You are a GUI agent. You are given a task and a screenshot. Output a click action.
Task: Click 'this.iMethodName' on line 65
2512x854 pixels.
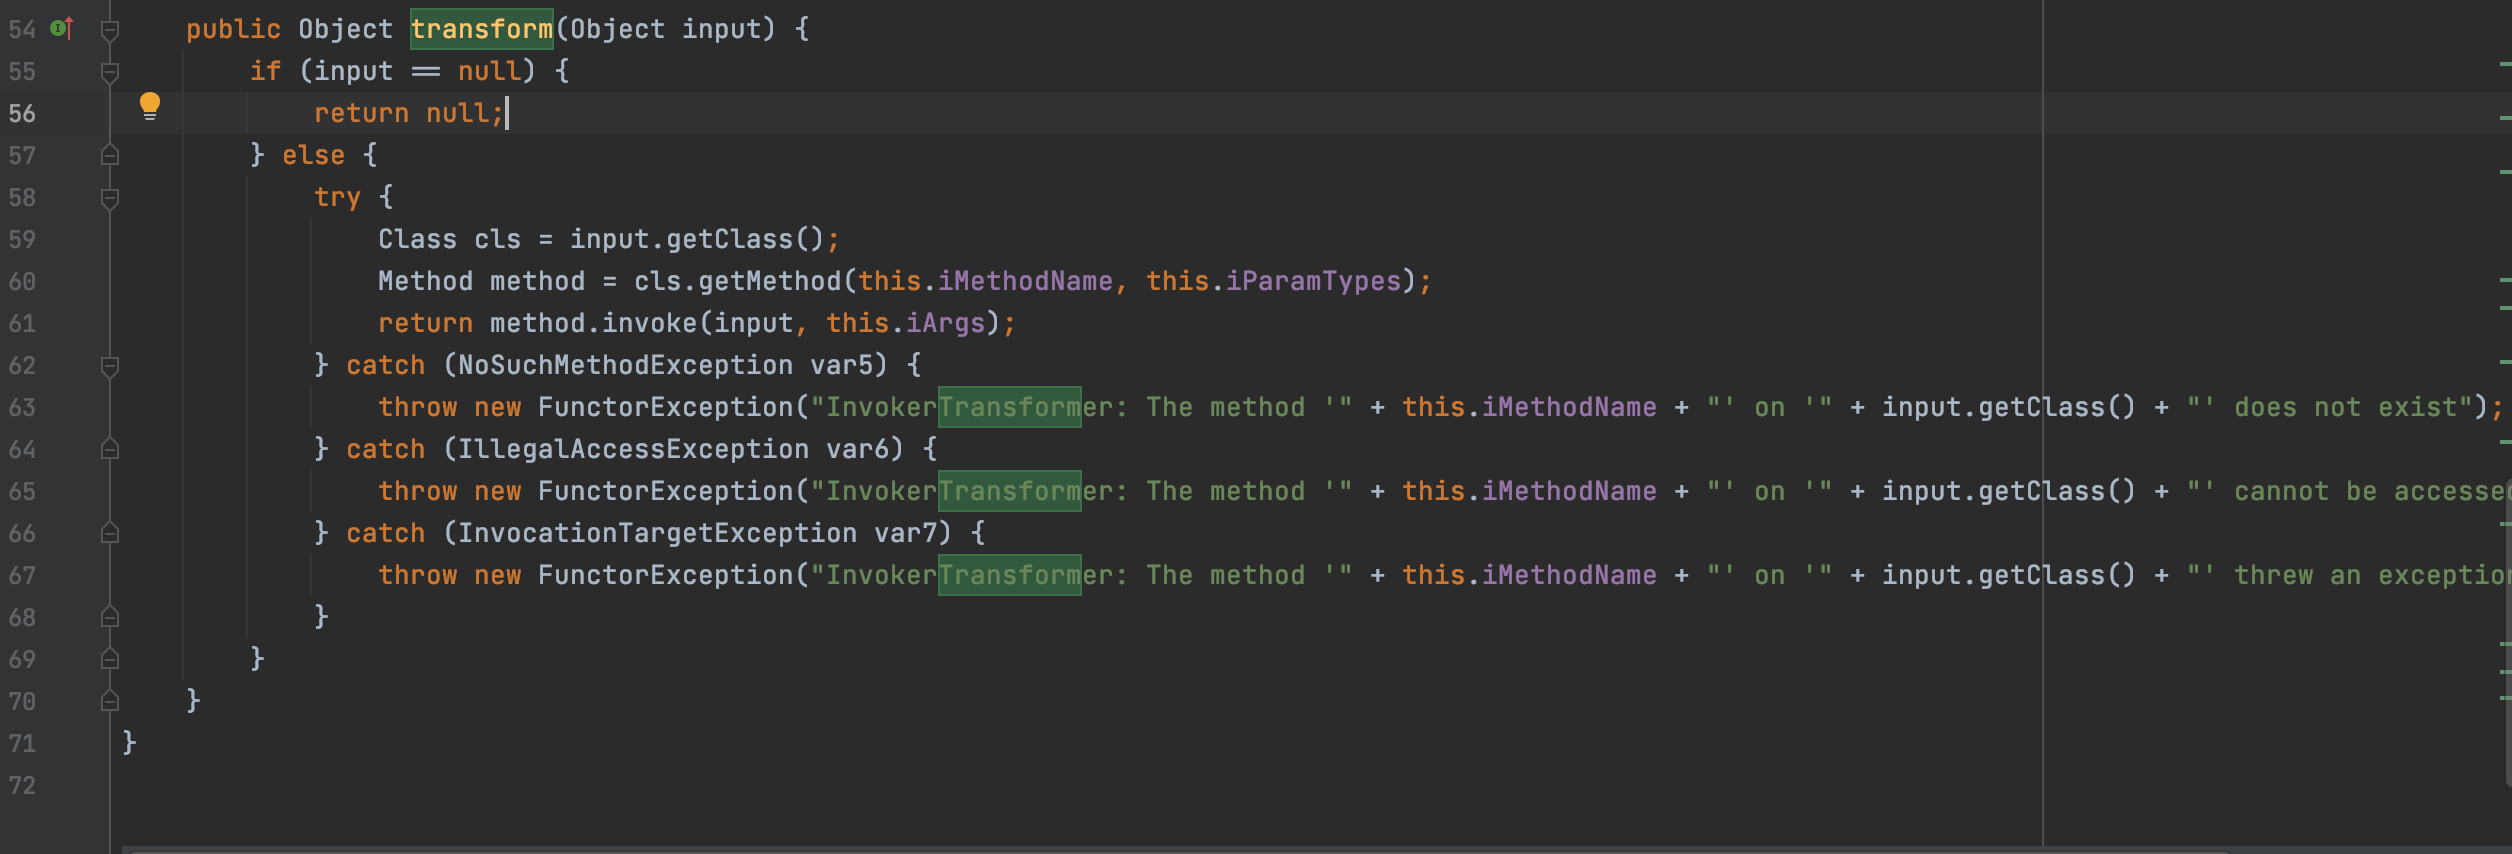1529,491
